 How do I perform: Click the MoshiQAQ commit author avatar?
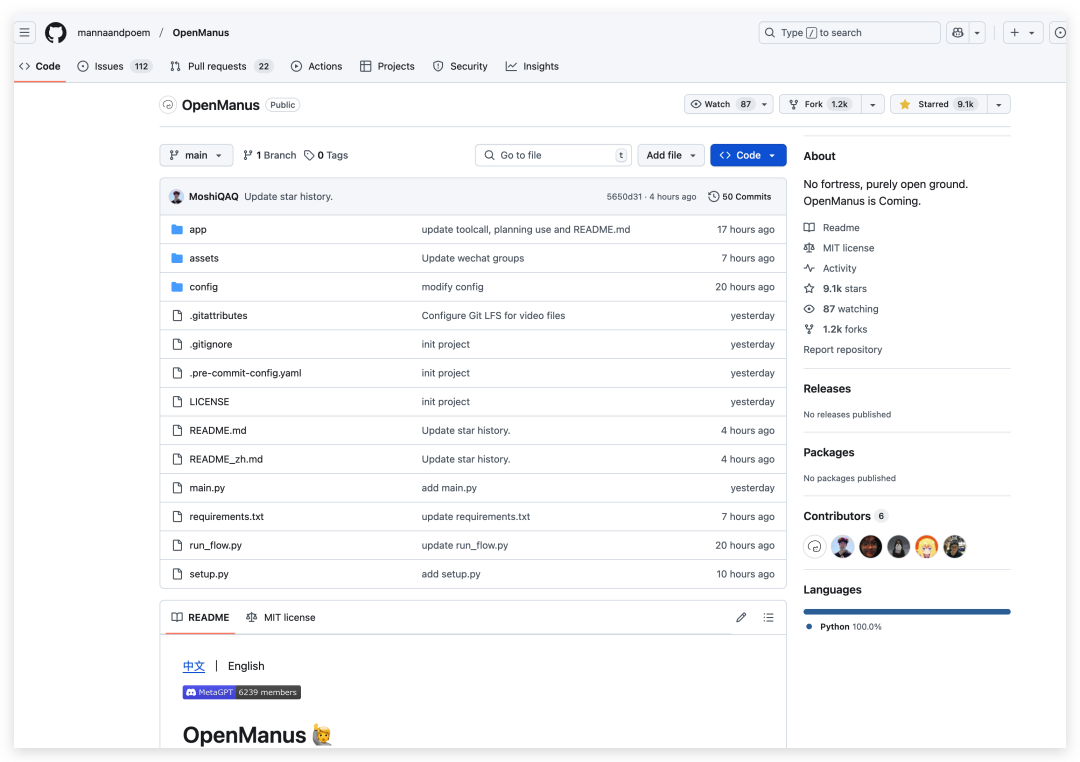[x=176, y=197]
